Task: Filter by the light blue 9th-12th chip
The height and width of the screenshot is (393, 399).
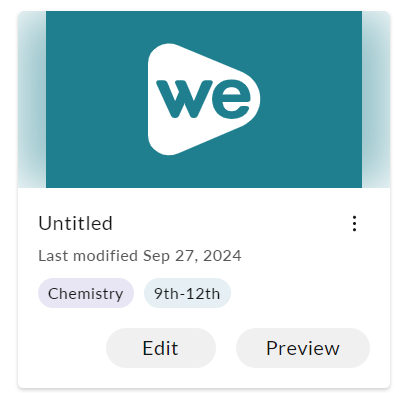Action: (x=187, y=293)
